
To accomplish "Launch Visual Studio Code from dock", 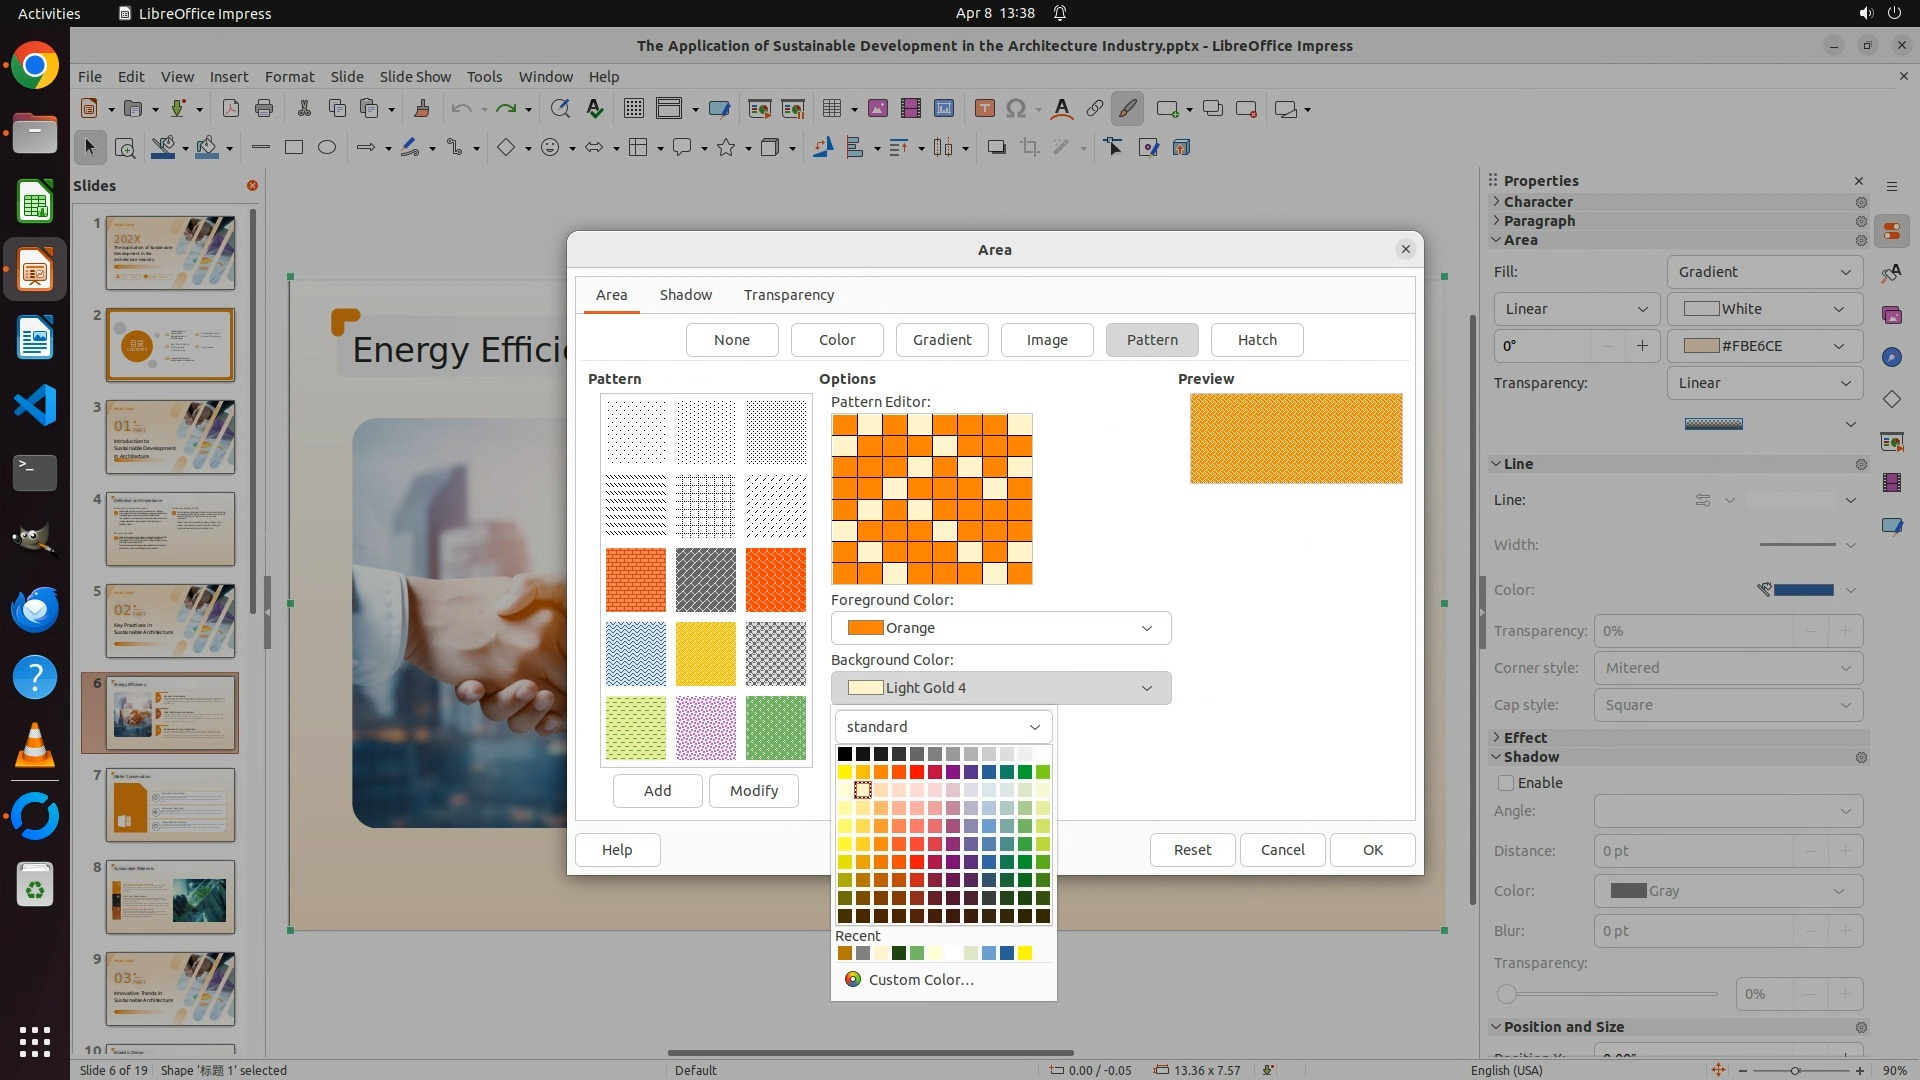I will 35,406.
